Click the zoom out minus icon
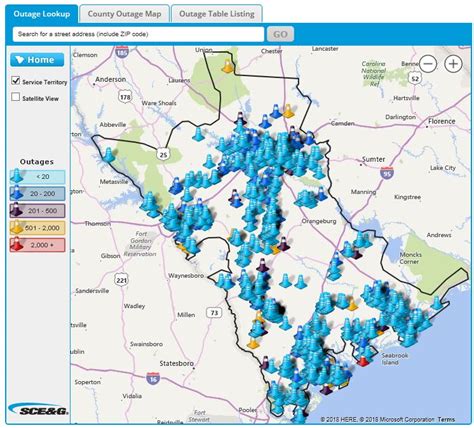Screen dimensions: 474x428 428,64
